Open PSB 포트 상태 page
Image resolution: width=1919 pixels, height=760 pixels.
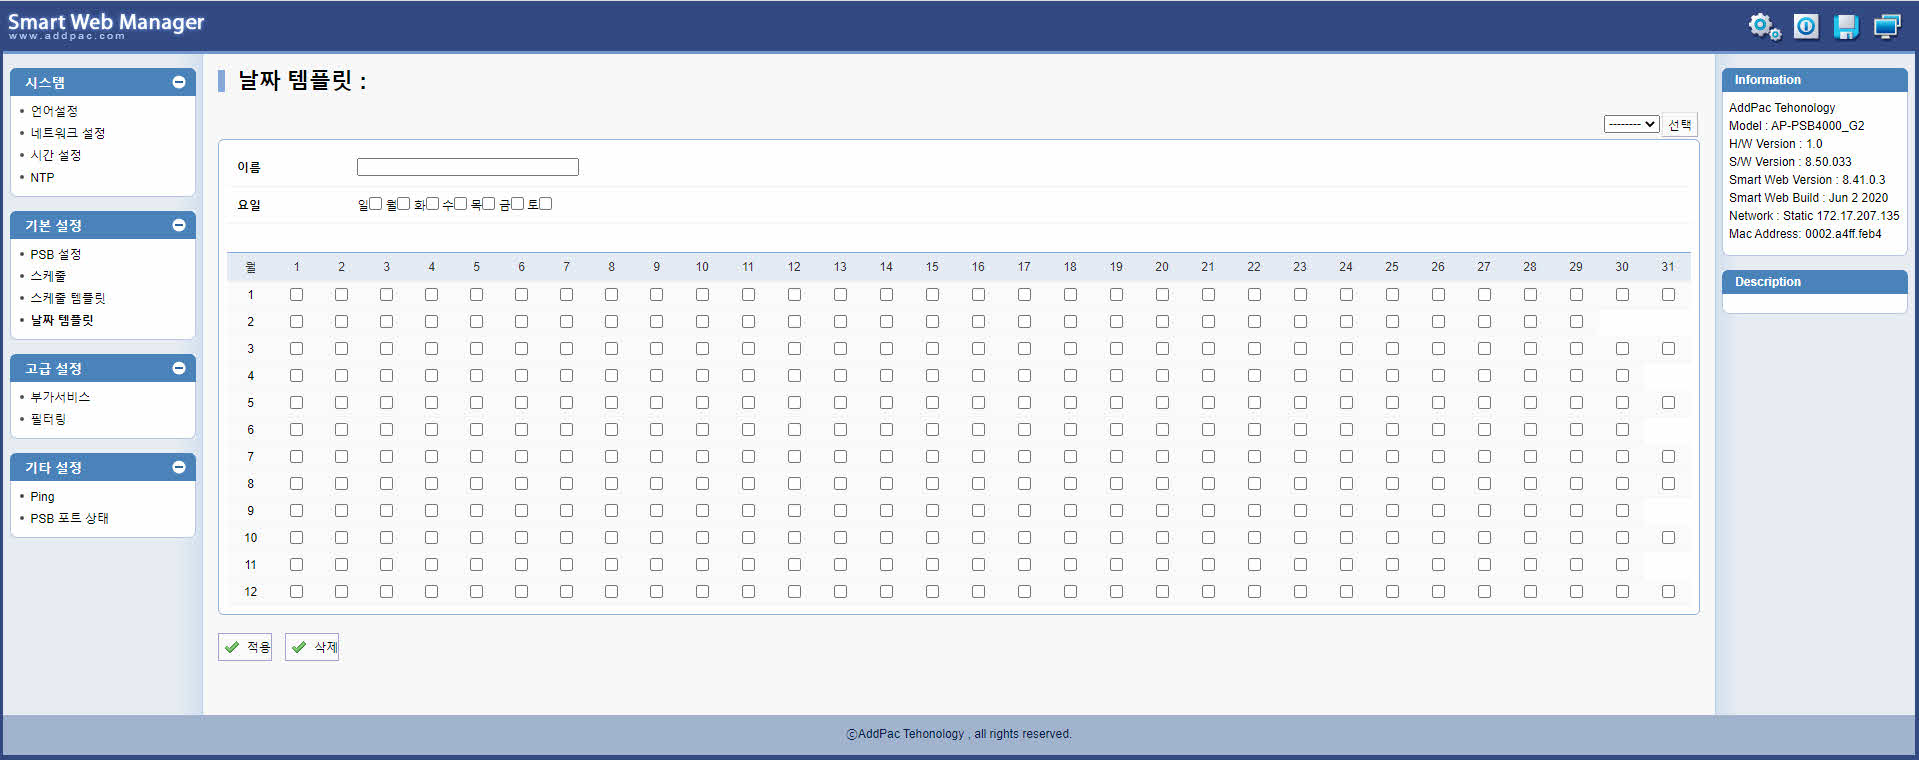coord(69,518)
